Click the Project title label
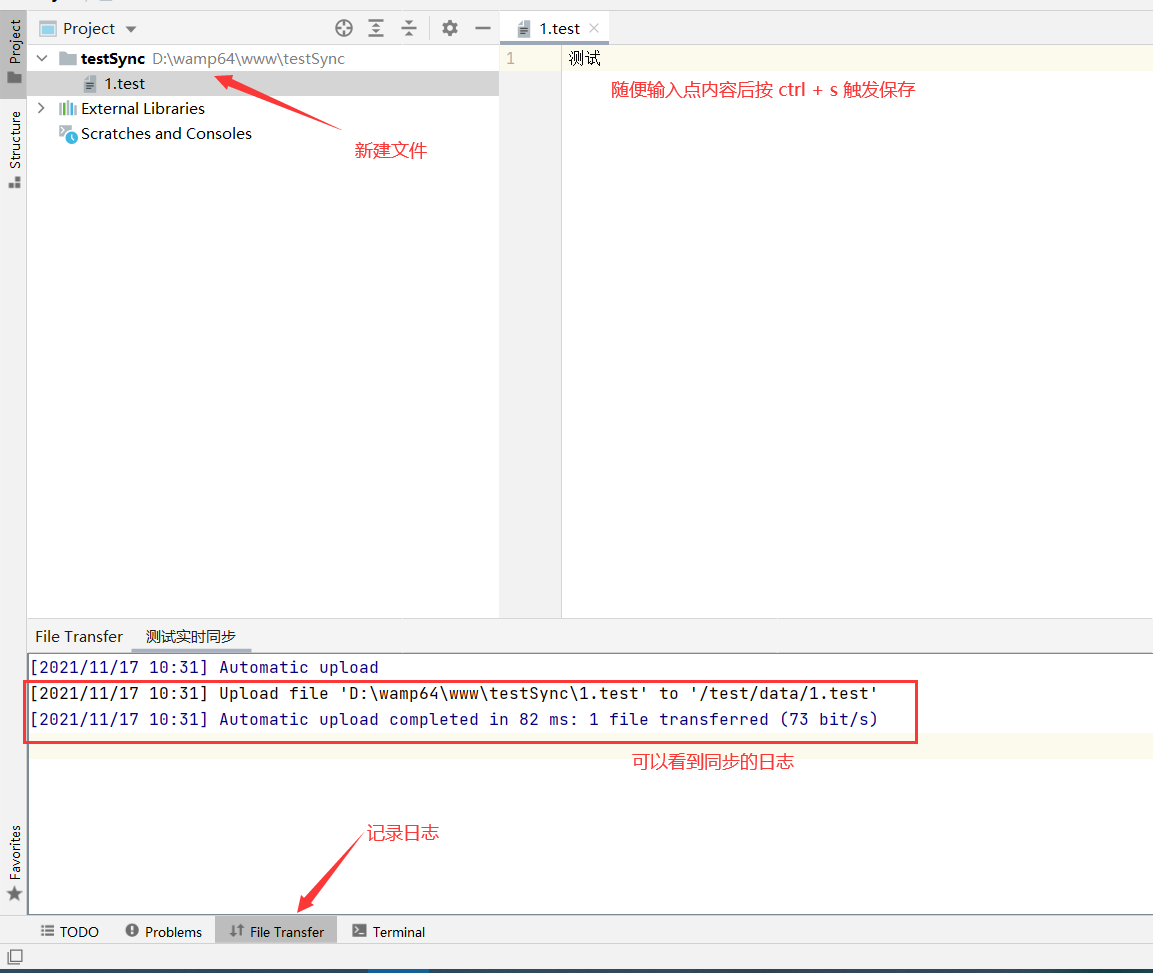This screenshot has width=1153, height=973. [88, 29]
